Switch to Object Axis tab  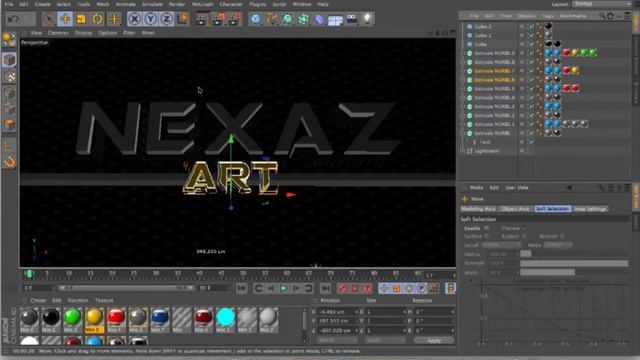(x=515, y=209)
